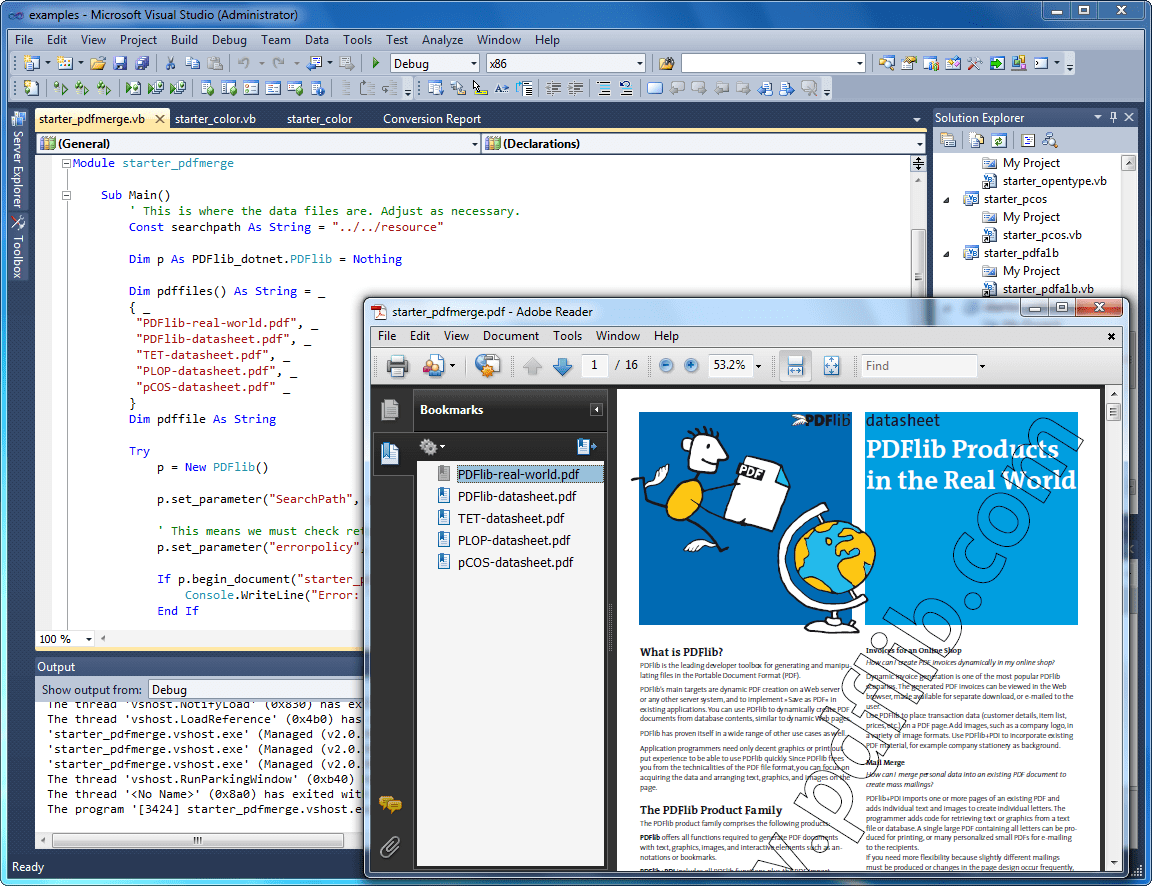Open Properties Window icon in Visual Studio toolbar

tap(908, 64)
